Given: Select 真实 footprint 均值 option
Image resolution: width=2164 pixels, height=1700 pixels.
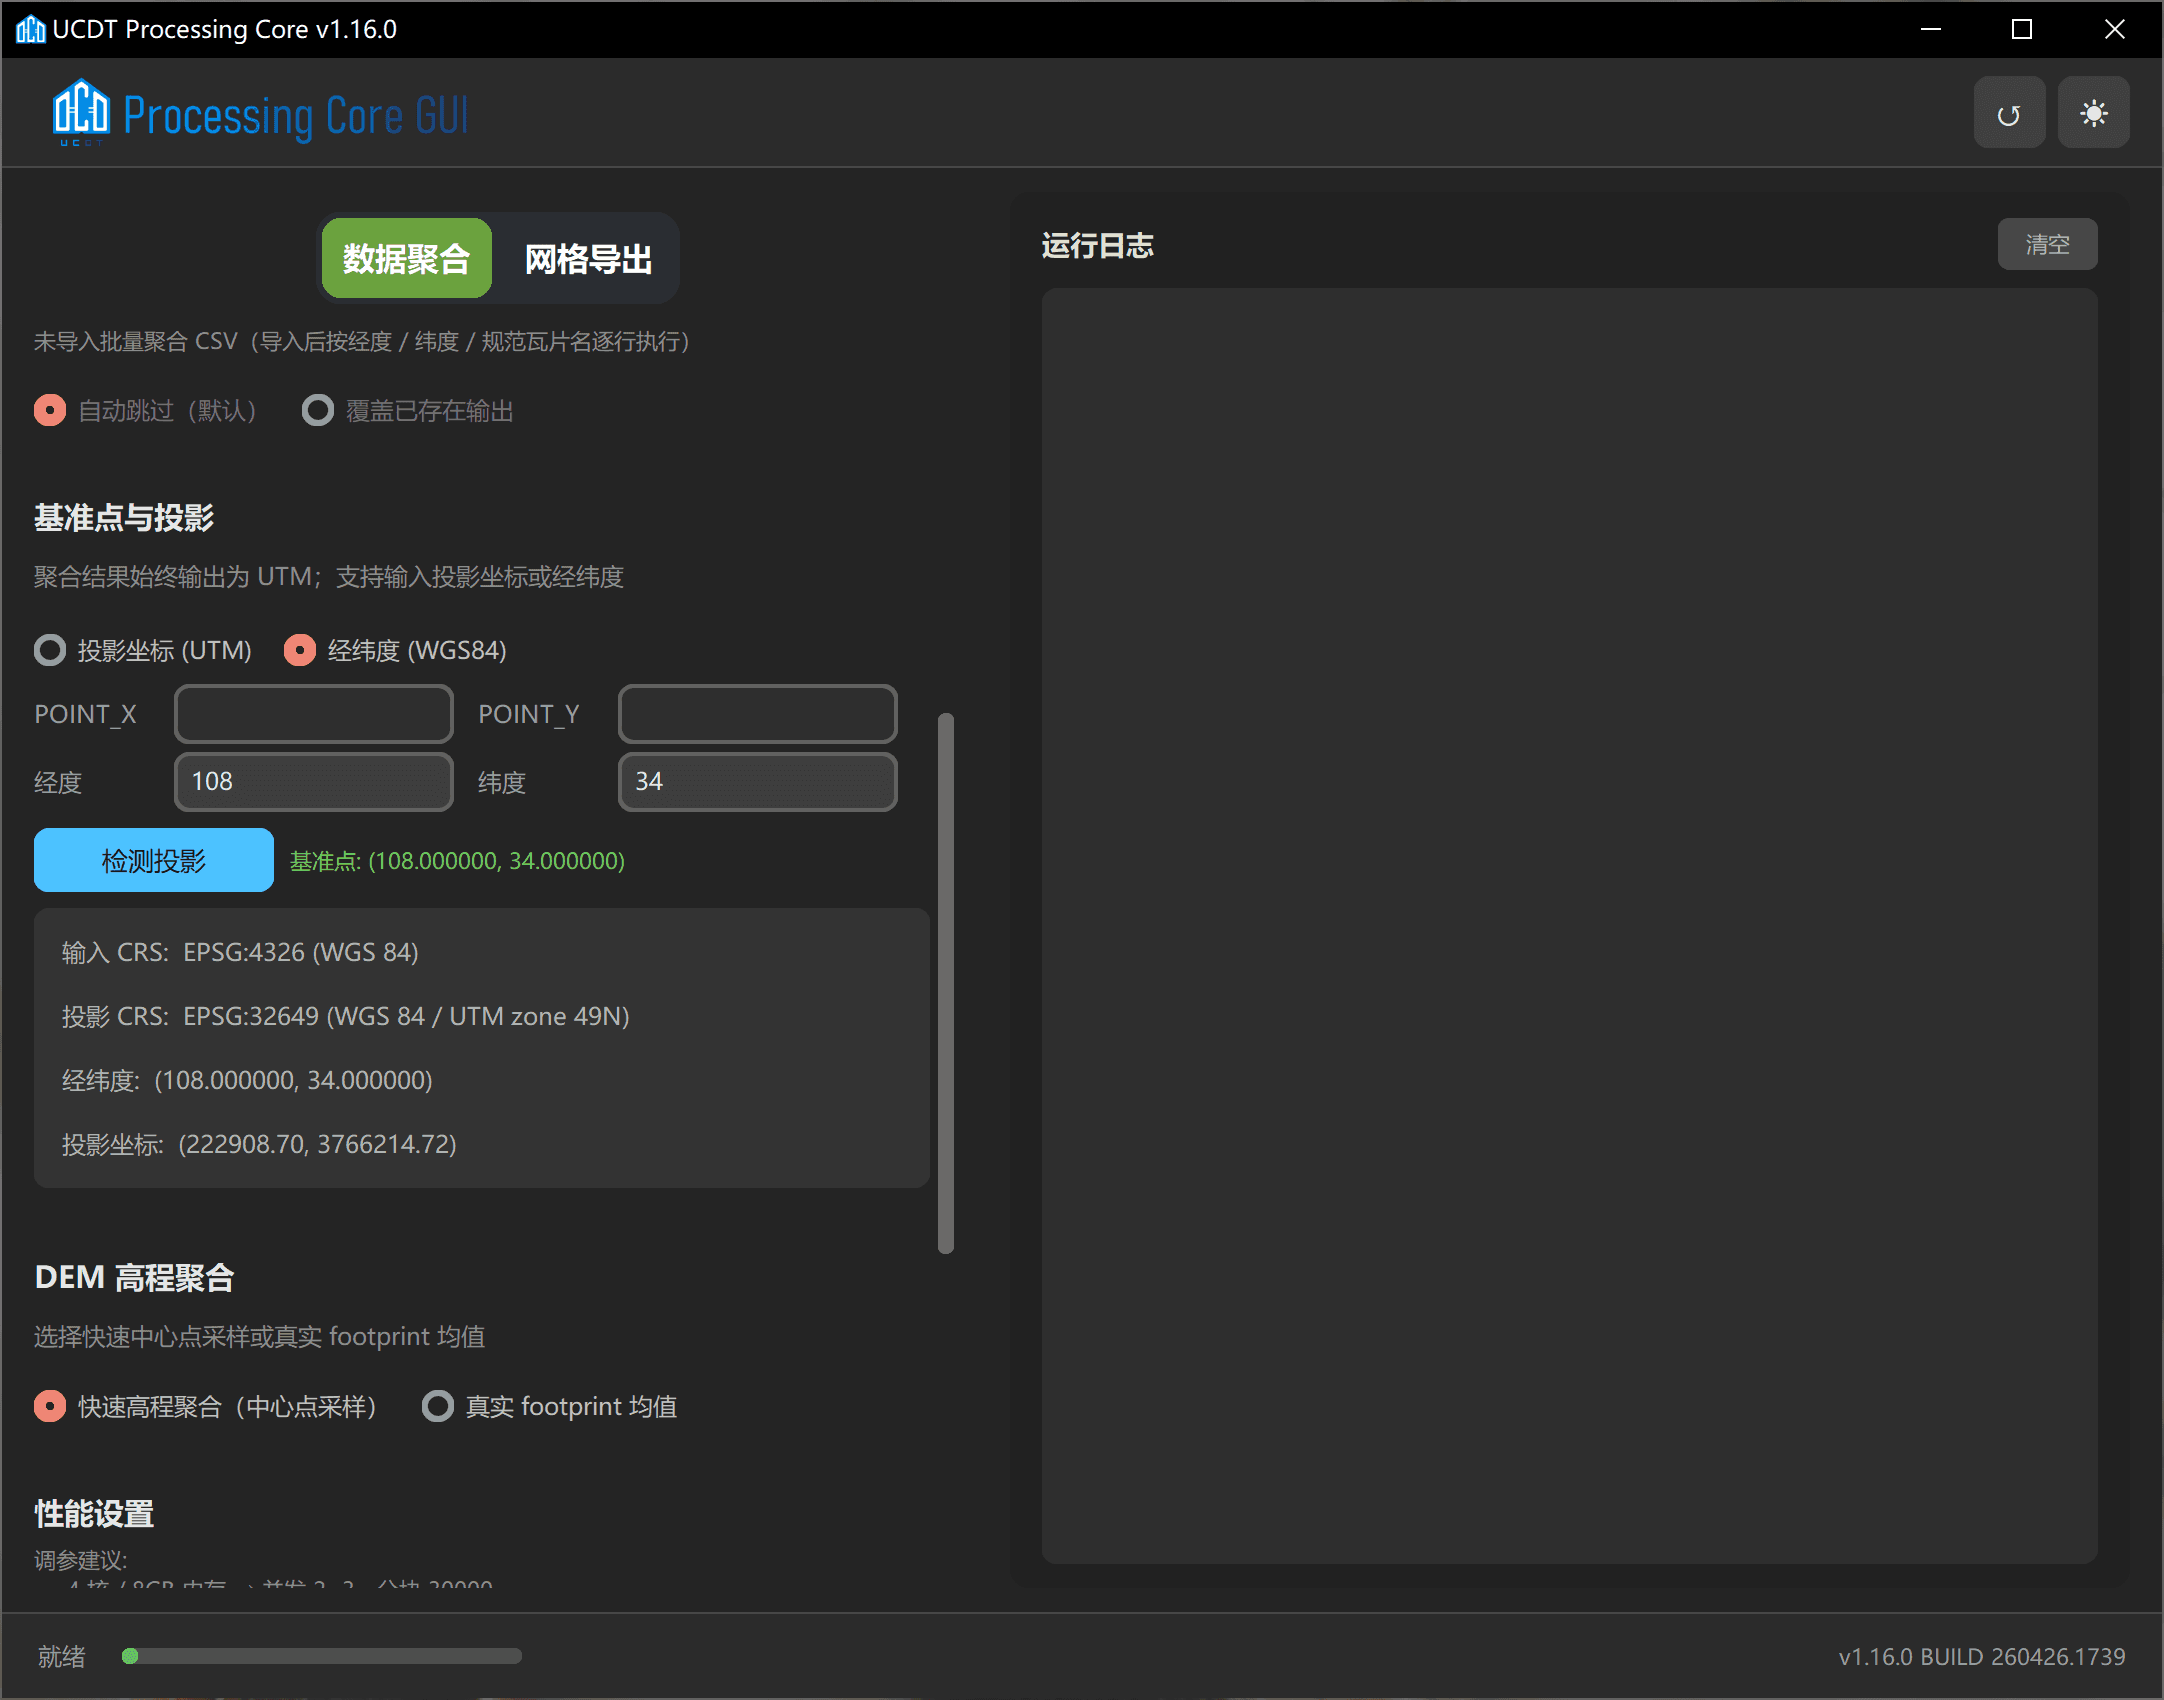Looking at the screenshot, I should click(550, 1406).
